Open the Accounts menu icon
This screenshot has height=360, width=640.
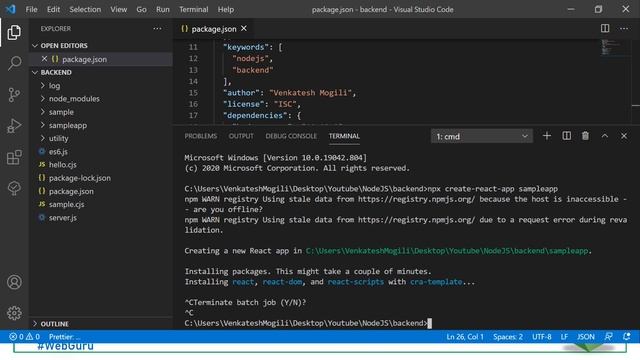pyautogui.click(x=14, y=282)
